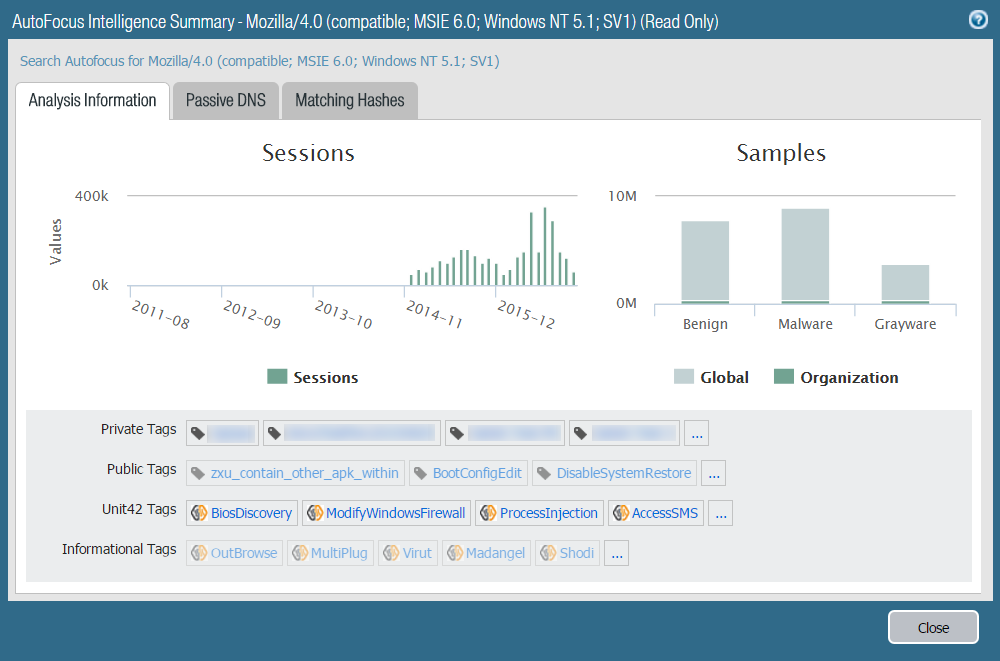Image resolution: width=1000 pixels, height=661 pixels.
Task: Click the Virut informational tag
Action: click(408, 553)
